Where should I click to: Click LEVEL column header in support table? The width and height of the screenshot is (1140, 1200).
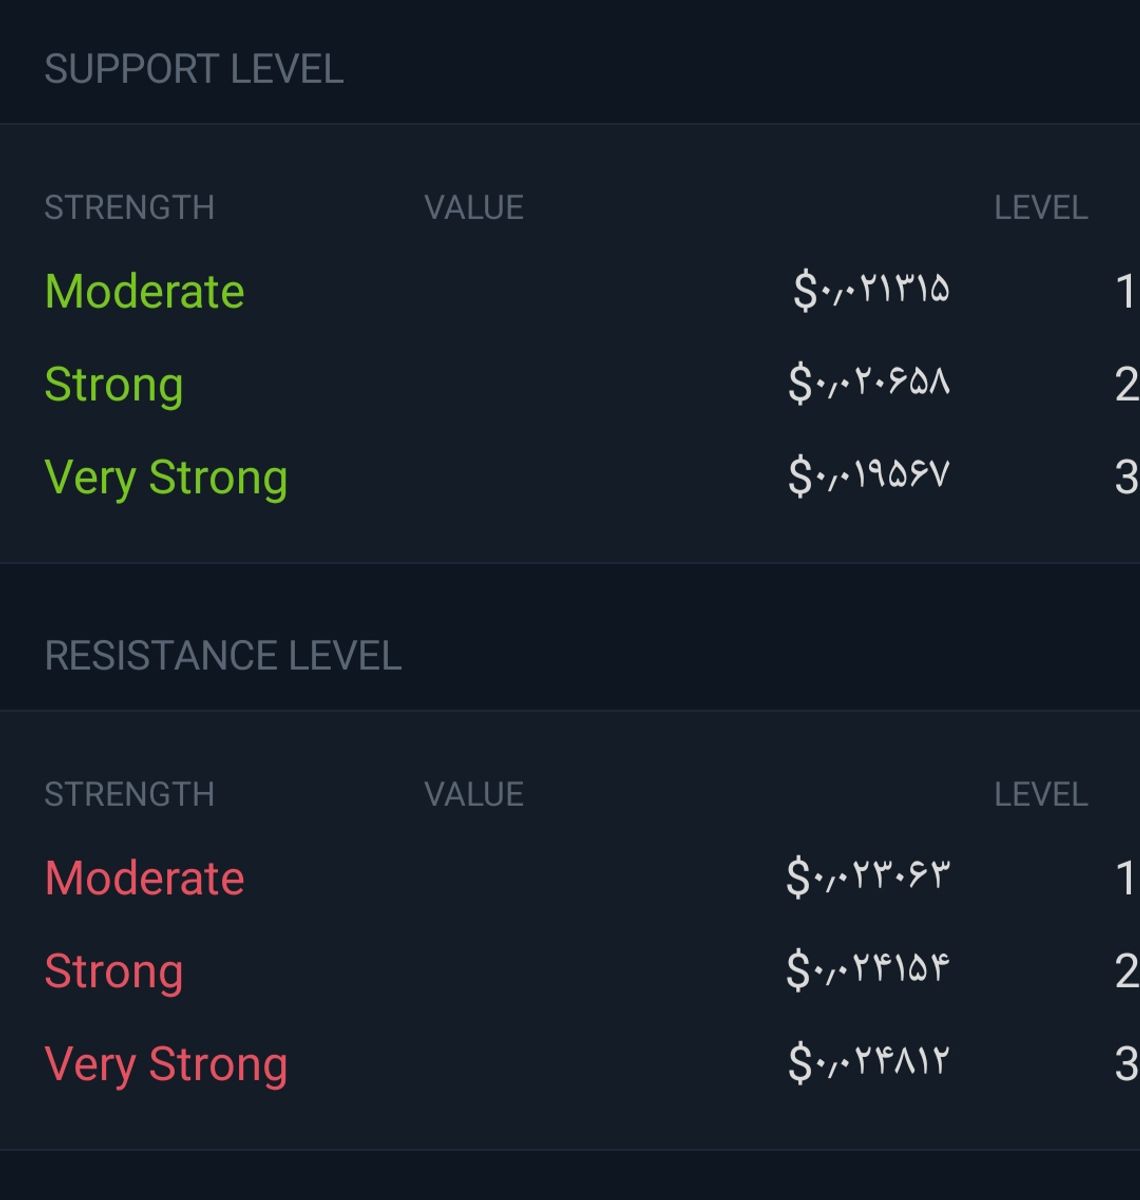[x=1040, y=208]
